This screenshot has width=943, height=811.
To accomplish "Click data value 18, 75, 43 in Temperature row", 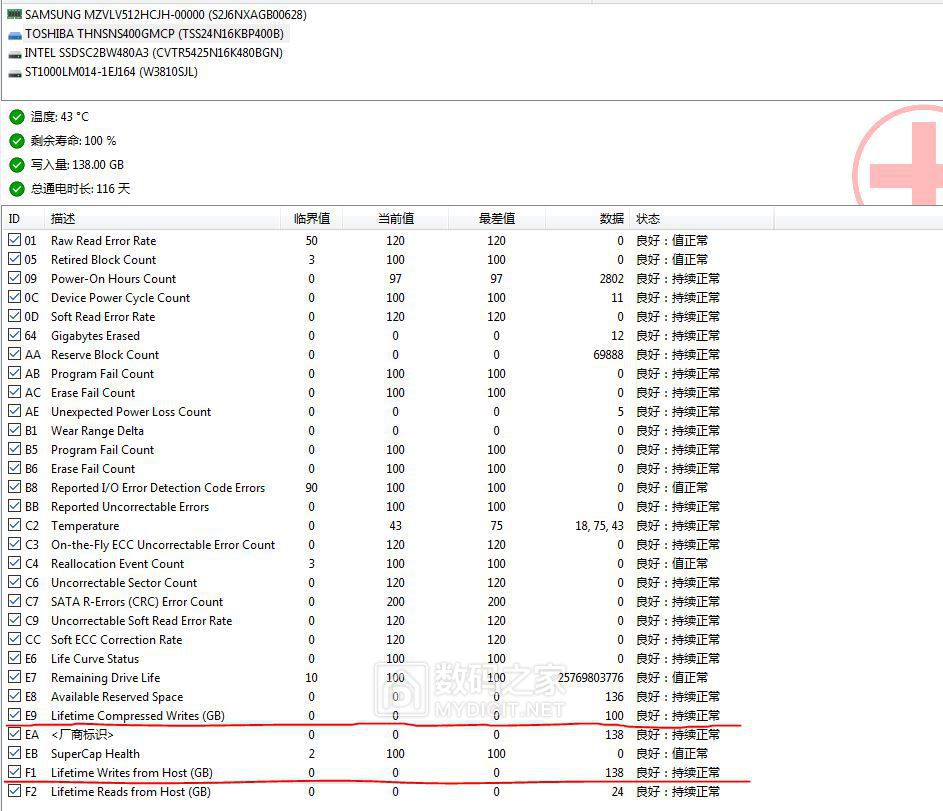I will tap(600, 526).
